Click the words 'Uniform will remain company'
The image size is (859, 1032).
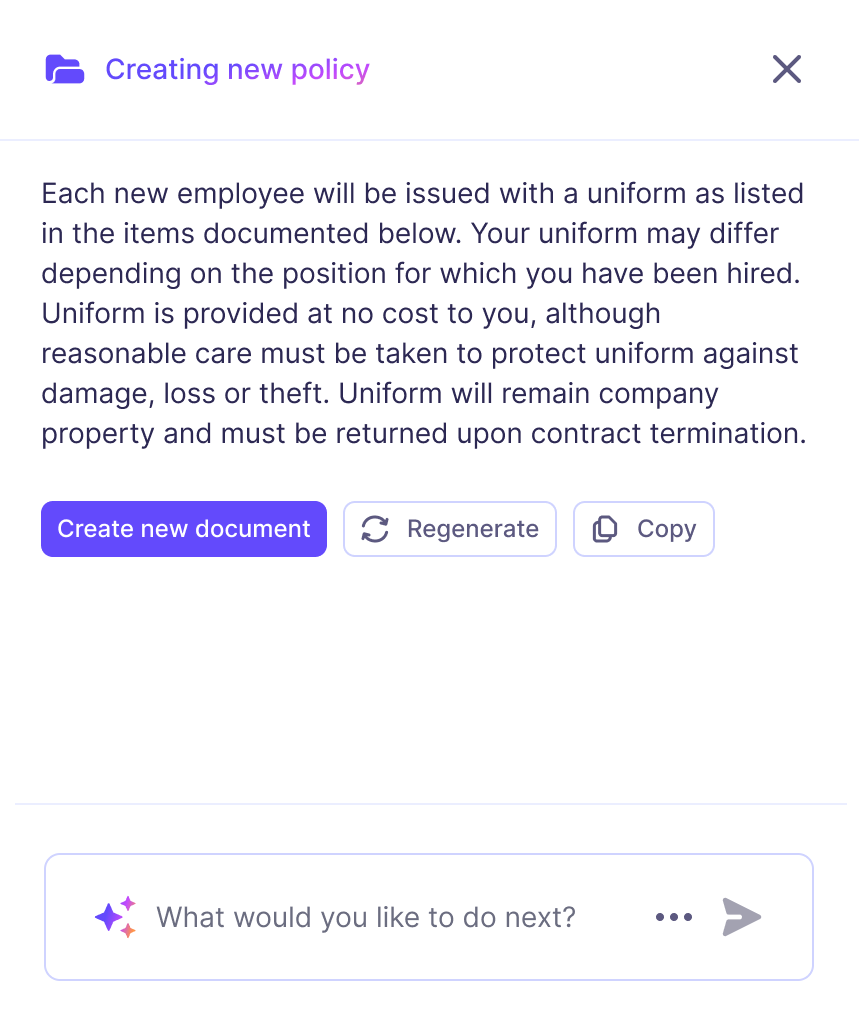click(529, 393)
